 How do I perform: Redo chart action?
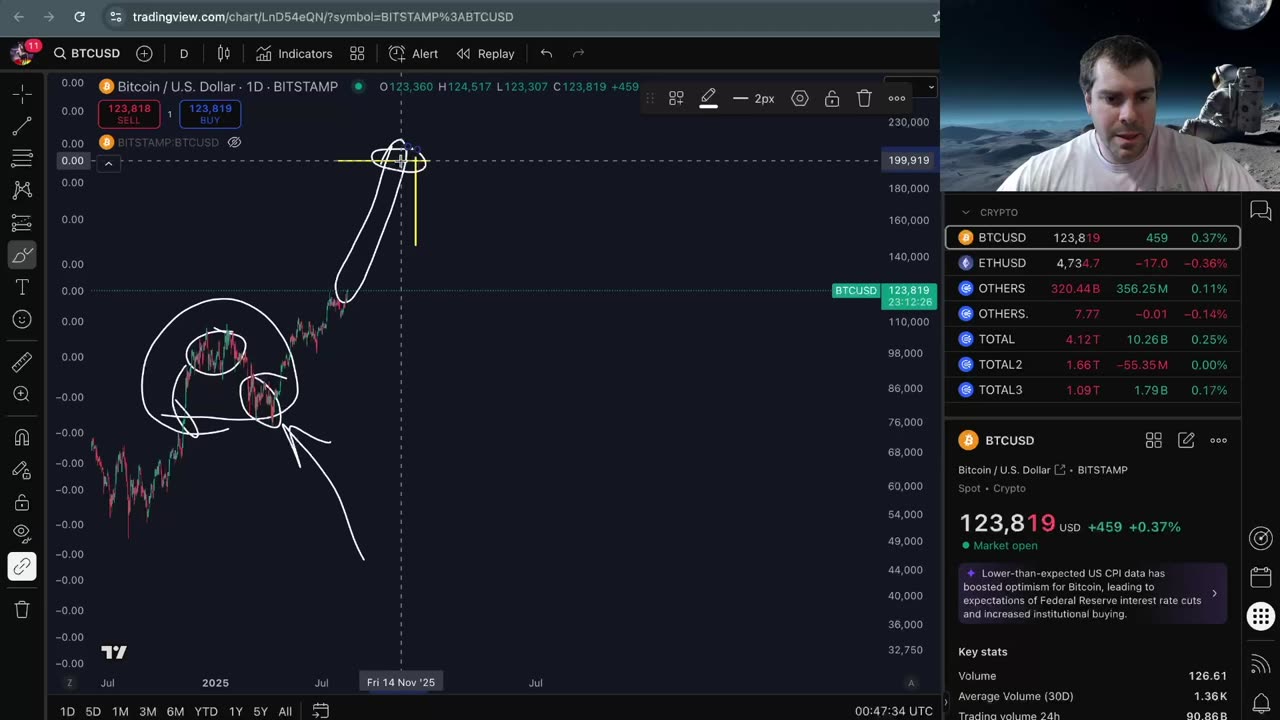pyautogui.click(x=578, y=53)
